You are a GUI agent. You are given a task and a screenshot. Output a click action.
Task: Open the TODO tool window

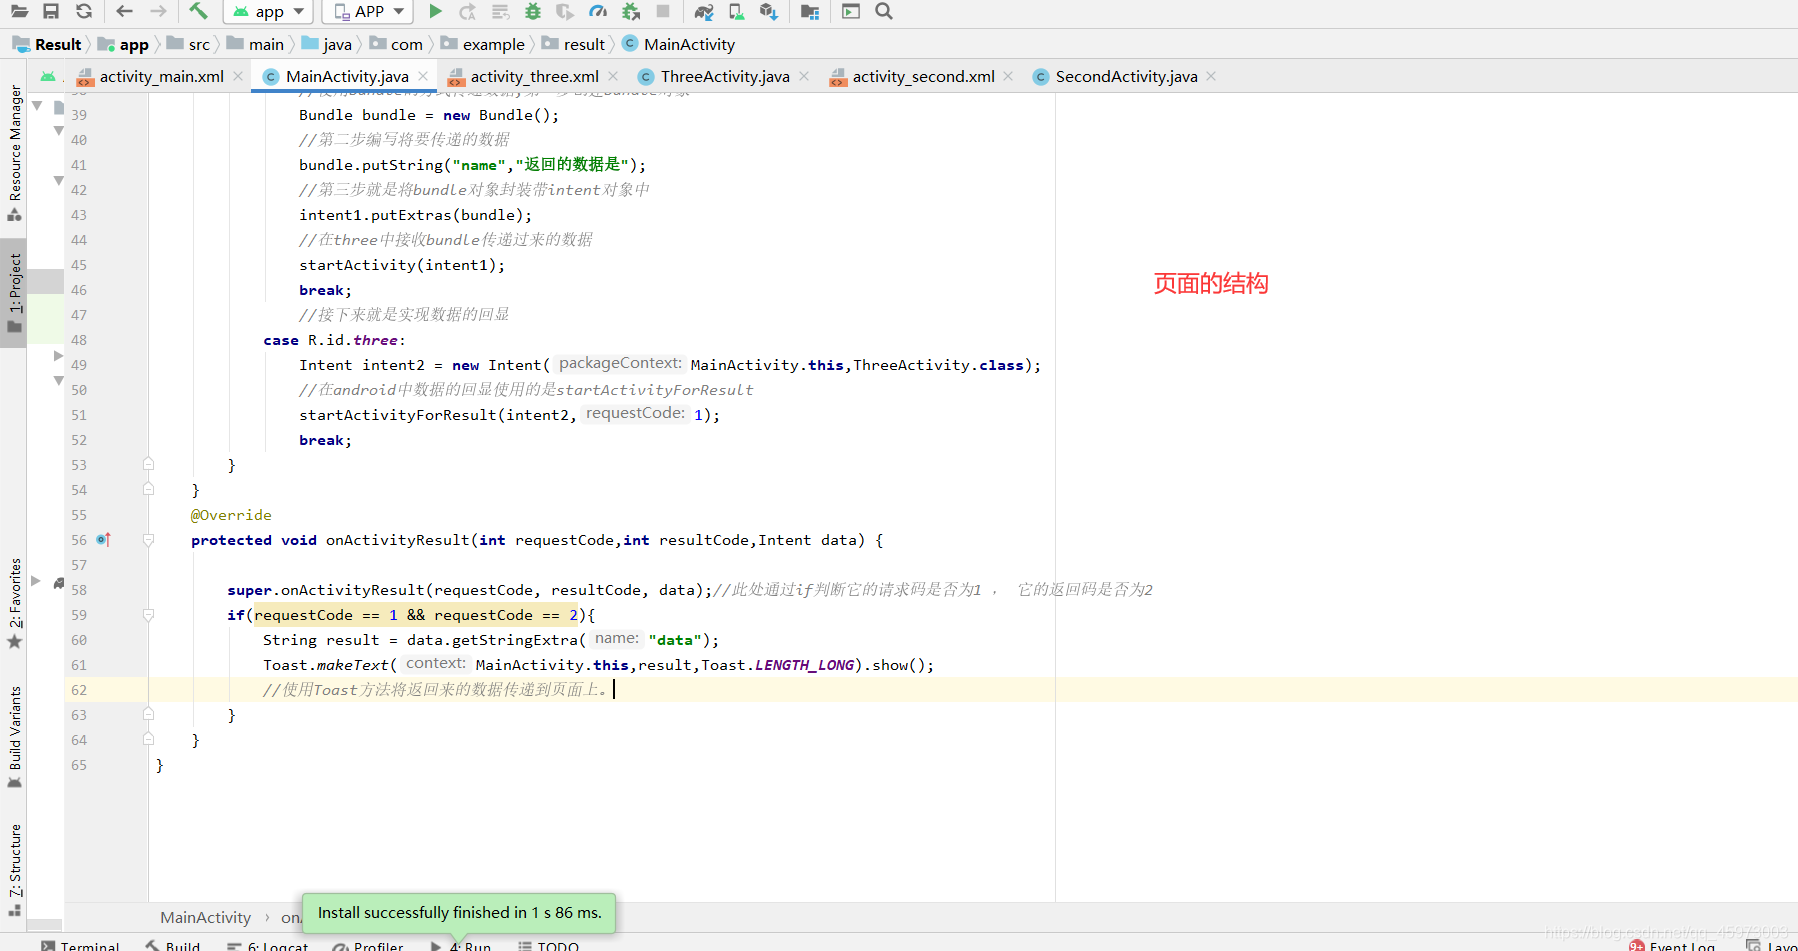pyautogui.click(x=549, y=945)
